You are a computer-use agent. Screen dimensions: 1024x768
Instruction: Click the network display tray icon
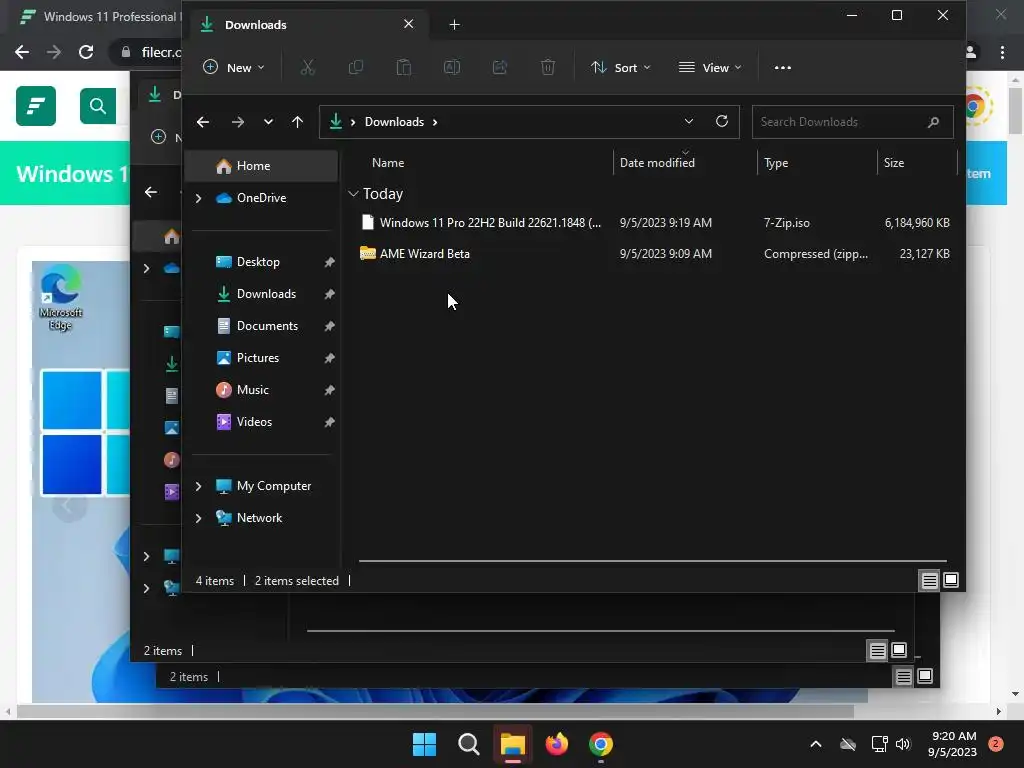[879, 744]
